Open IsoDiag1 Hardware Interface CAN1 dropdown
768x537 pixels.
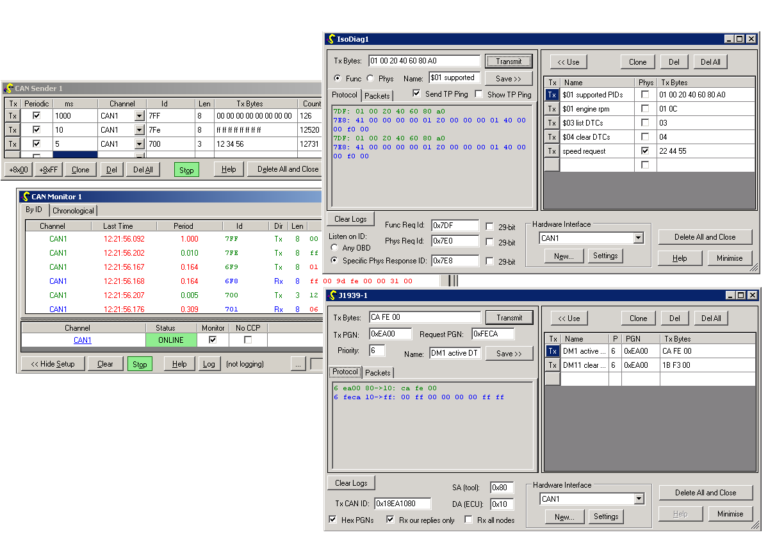637,239
